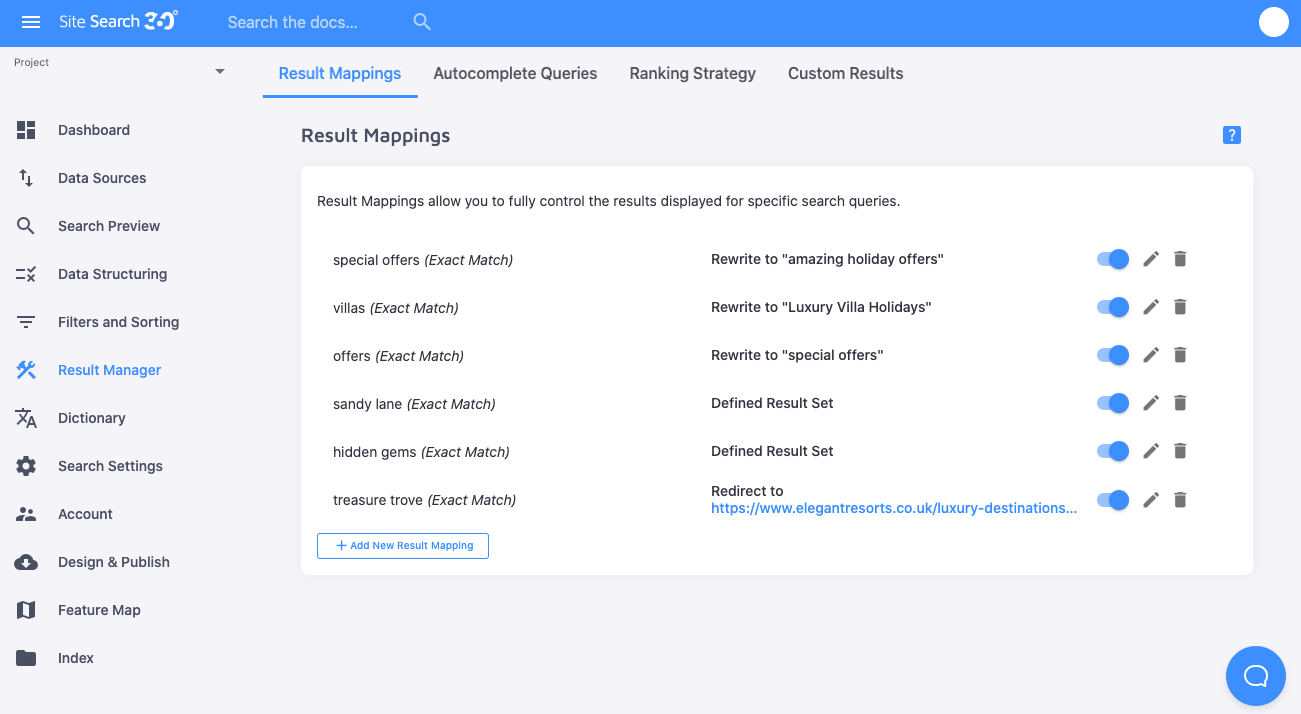Open the Custom Results tab
This screenshot has height=714, width=1301.
pos(845,73)
